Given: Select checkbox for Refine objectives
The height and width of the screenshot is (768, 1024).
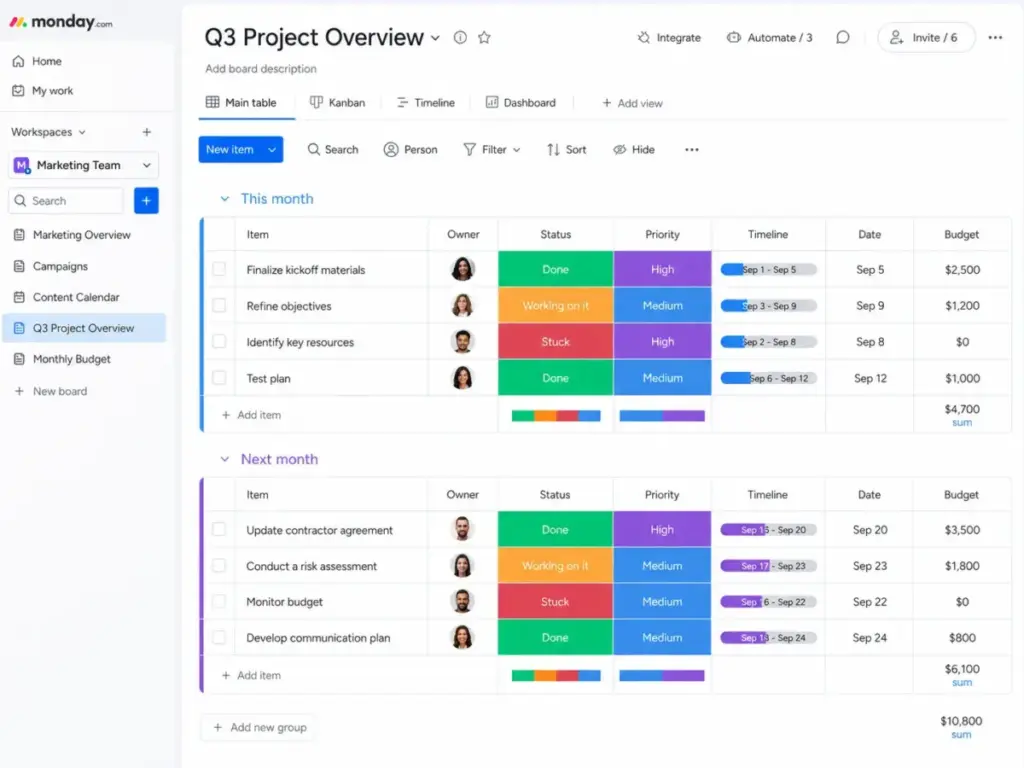Looking at the screenshot, I should tap(219, 306).
